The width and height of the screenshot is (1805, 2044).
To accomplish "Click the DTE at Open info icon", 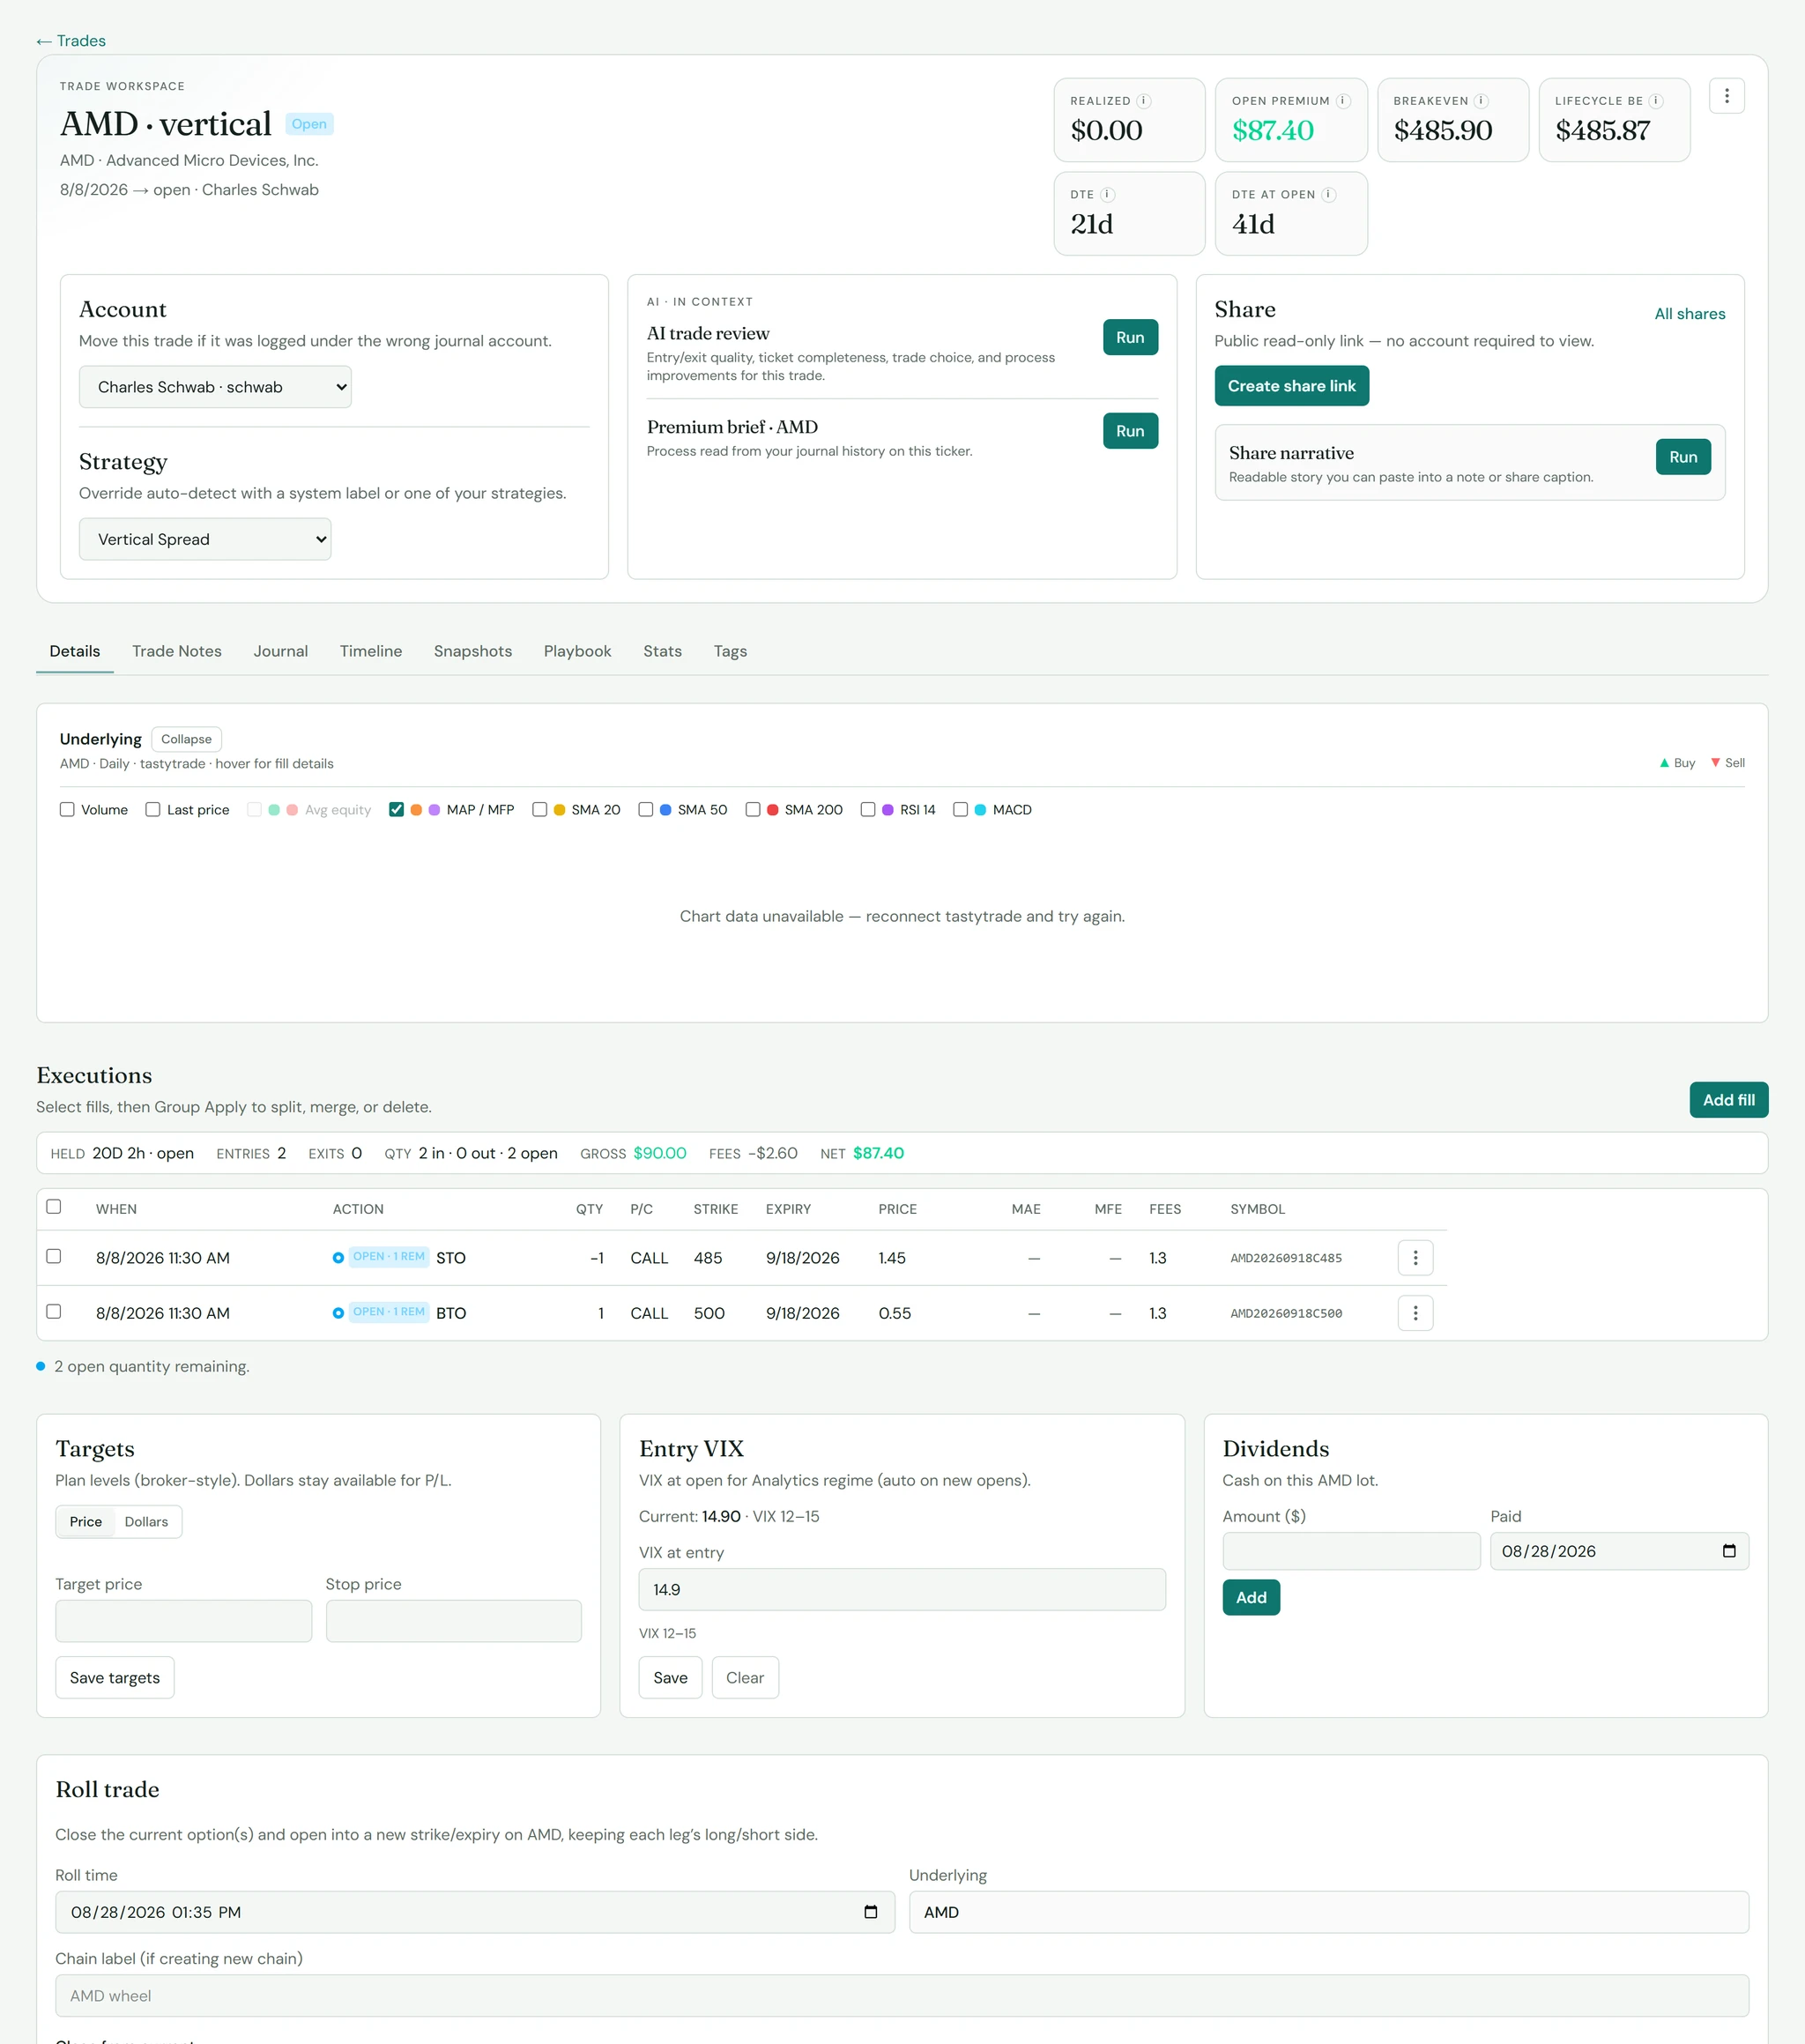I will [x=1328, y=195].
